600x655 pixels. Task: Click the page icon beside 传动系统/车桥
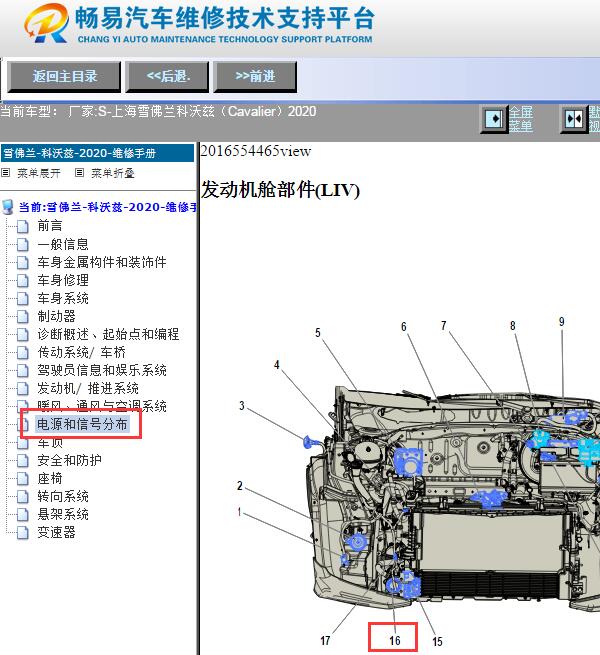pos(23,352)
